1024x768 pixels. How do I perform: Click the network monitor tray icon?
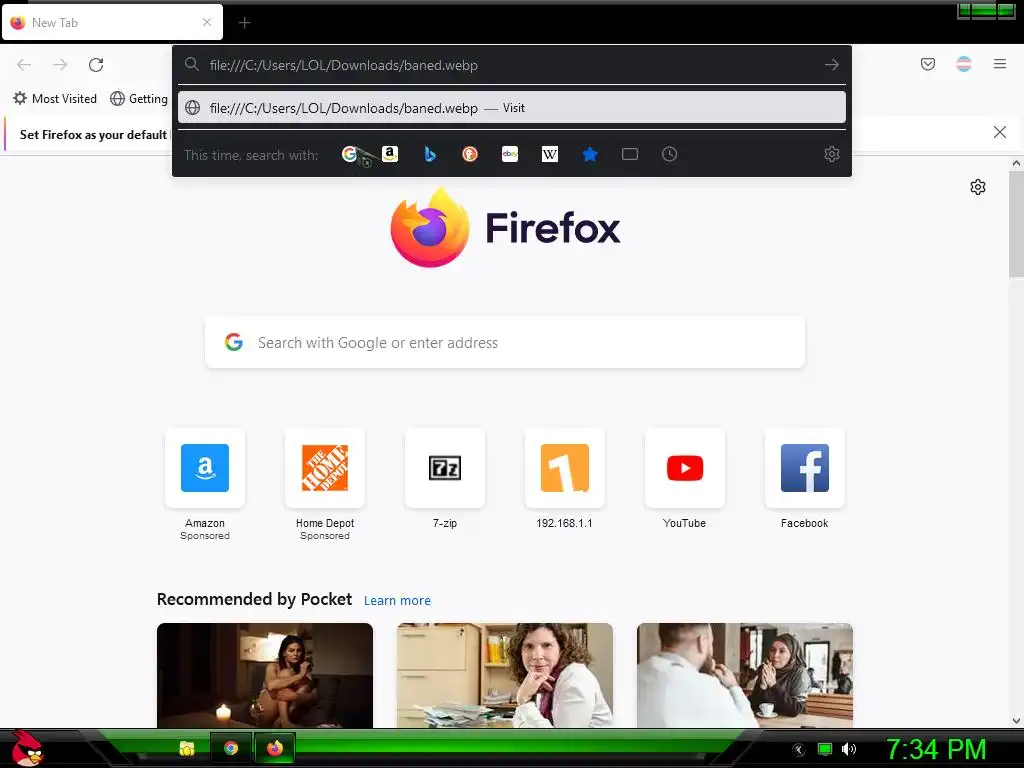[825, 749]
